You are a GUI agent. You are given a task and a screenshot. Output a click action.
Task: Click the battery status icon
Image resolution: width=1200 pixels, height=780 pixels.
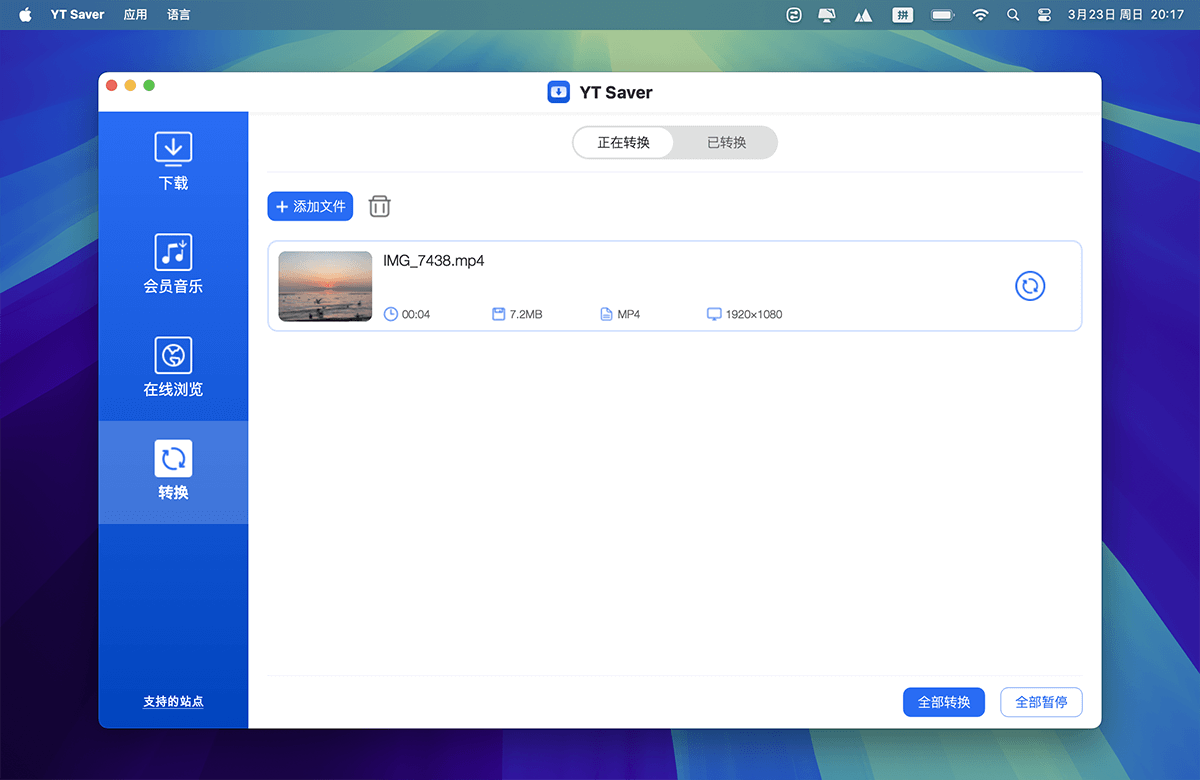tap(942, 15)
